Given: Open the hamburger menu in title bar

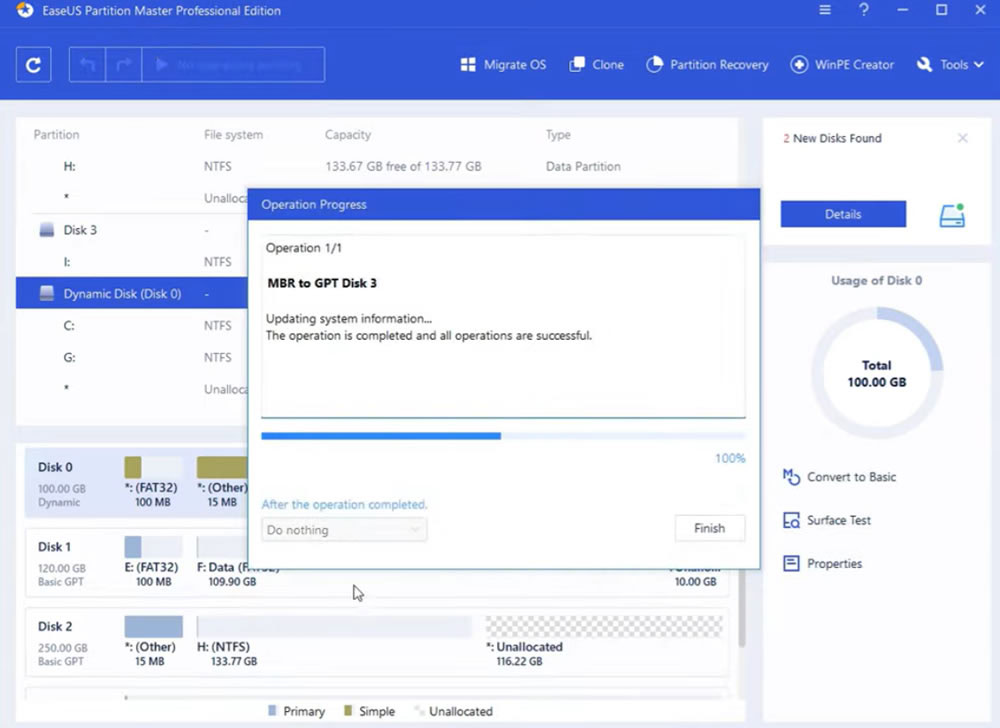Looking at the screenshot, I should [x=825, y=10].
